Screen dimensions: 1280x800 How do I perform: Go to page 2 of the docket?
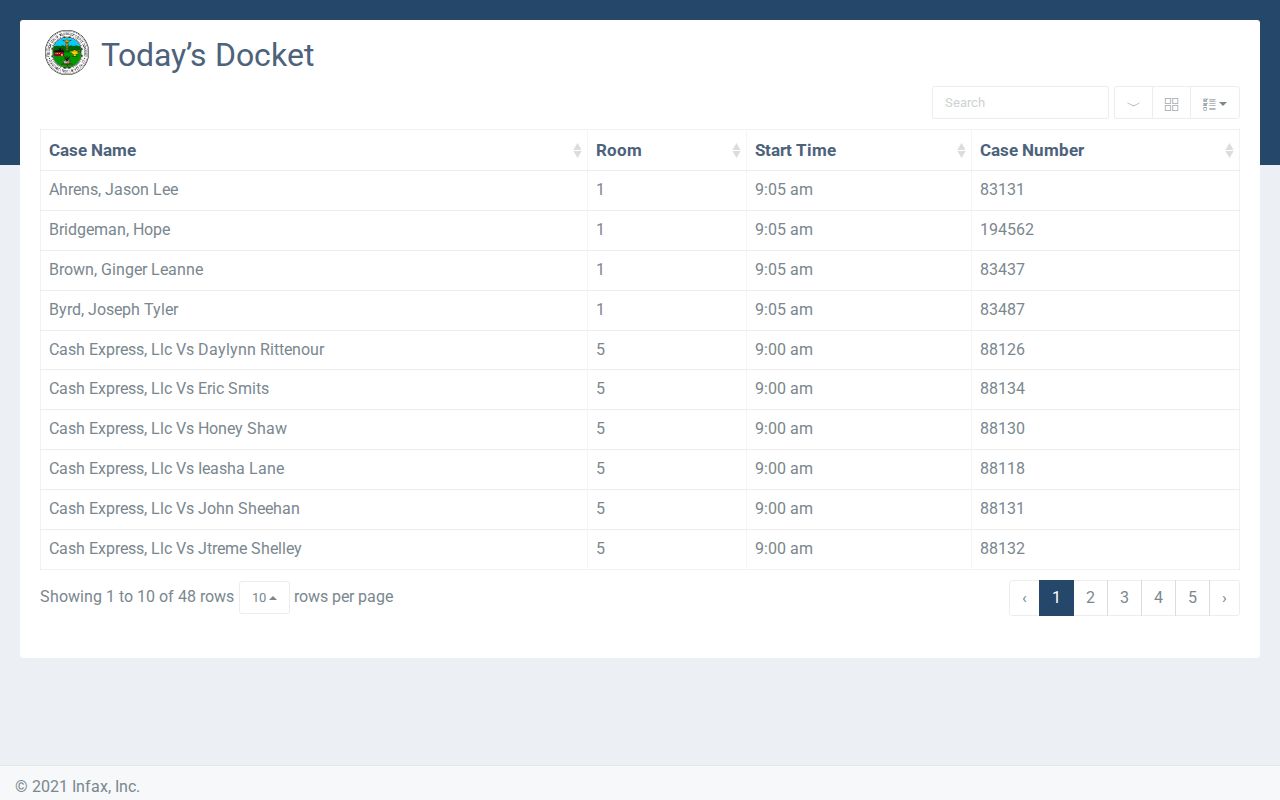(x=1090, y=598)
